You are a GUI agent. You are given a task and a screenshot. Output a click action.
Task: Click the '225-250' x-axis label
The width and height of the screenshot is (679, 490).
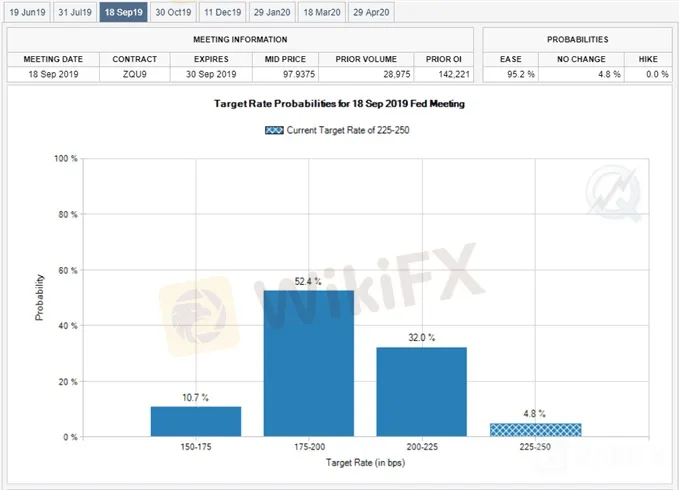coord(535,447)
